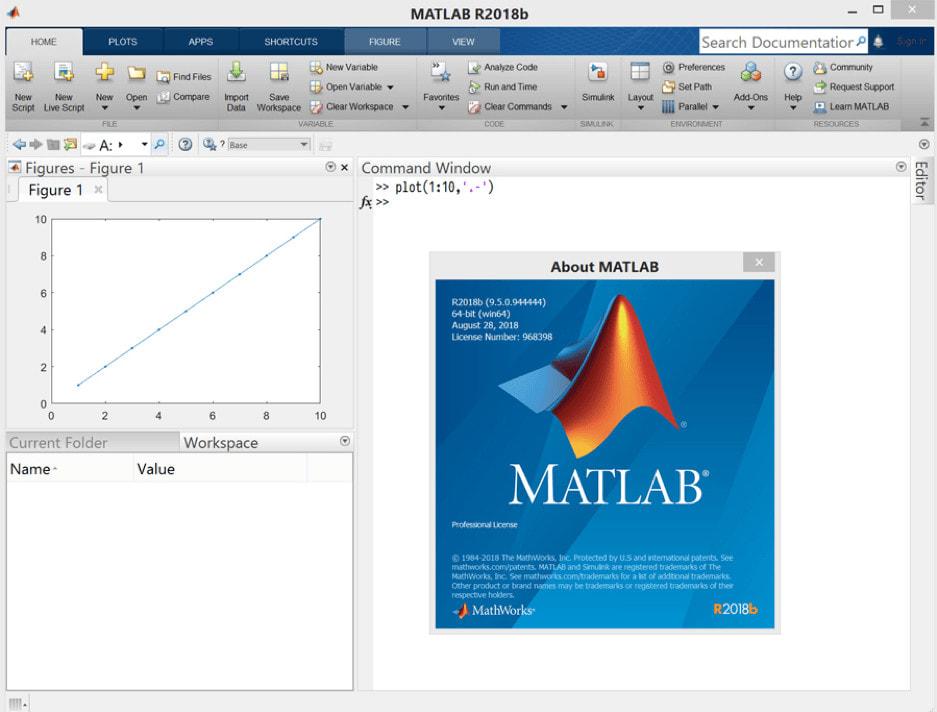Open the New Script icon
This screenshot has width=937, height=712.
[22, 87]
